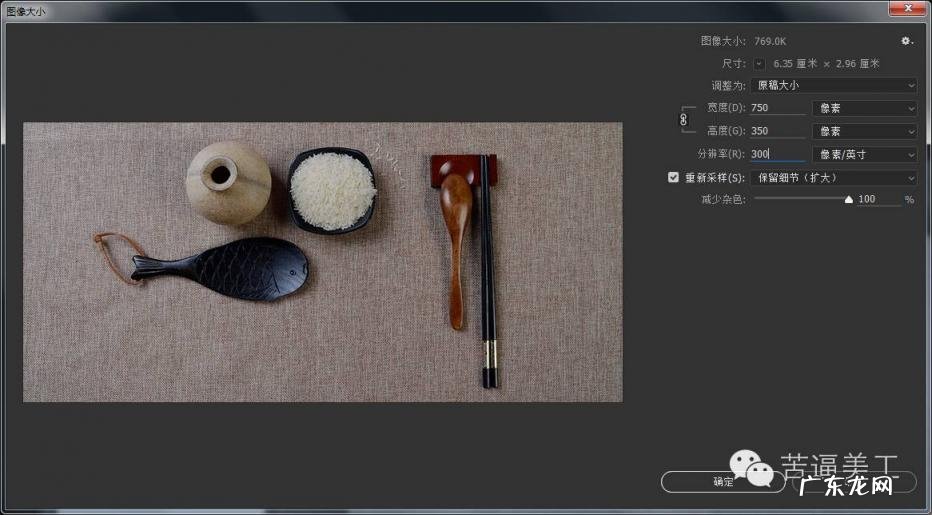Screen dimensions: 932x515
Task: Click the 分辨率 value field
Action: pyautogui.click(x=777, y=154)
